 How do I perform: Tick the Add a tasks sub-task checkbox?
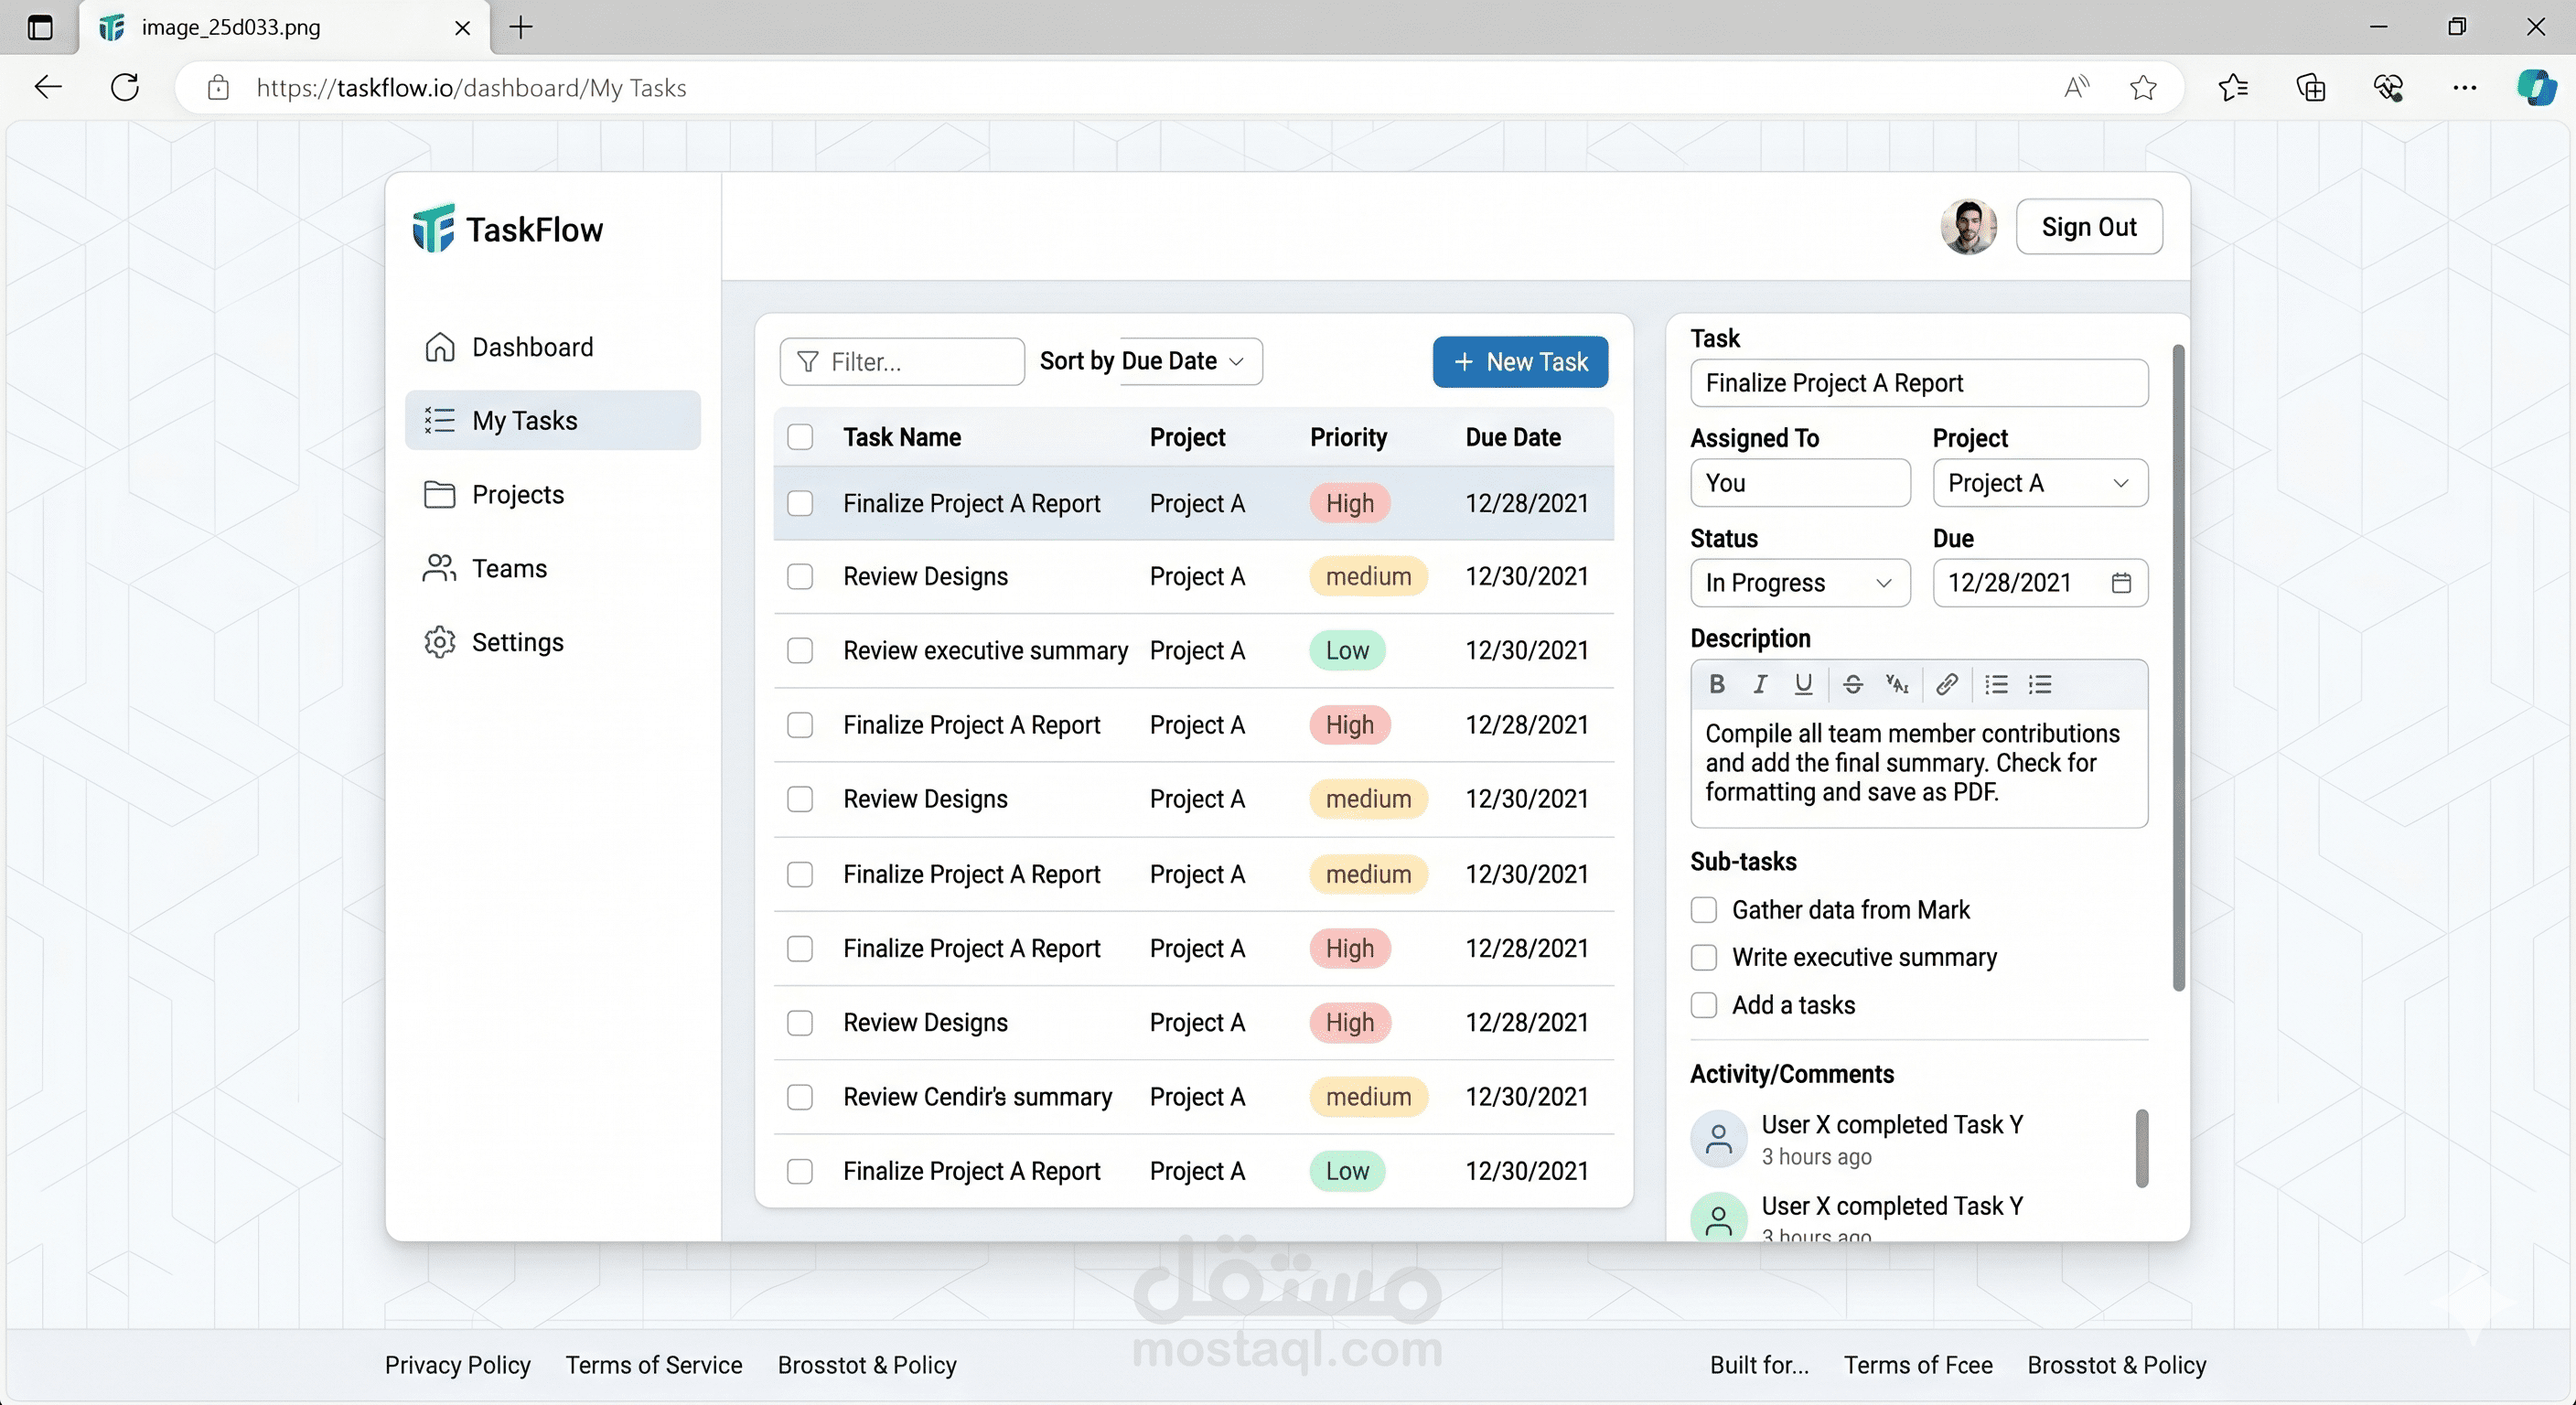click(1704, 1005)
